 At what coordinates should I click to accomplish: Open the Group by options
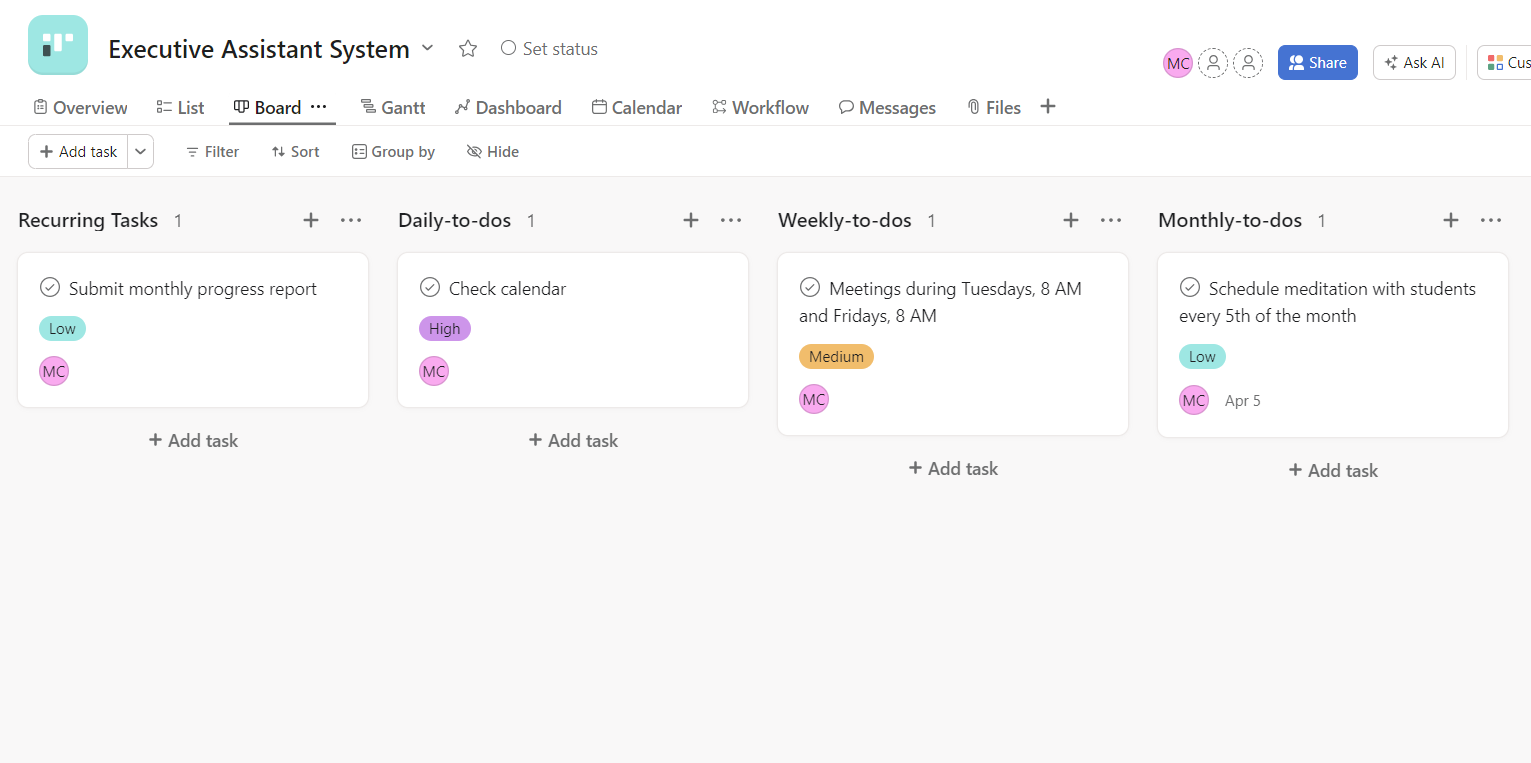tap(393, 152)
